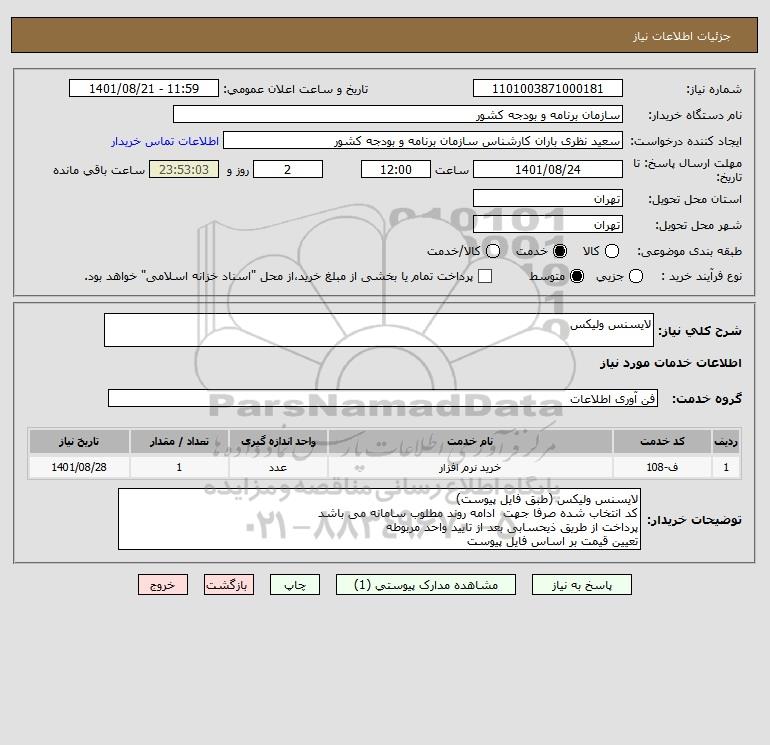Click the deadline time field 12:00
The width and height of the screenshot is (770, 745).
396,169
